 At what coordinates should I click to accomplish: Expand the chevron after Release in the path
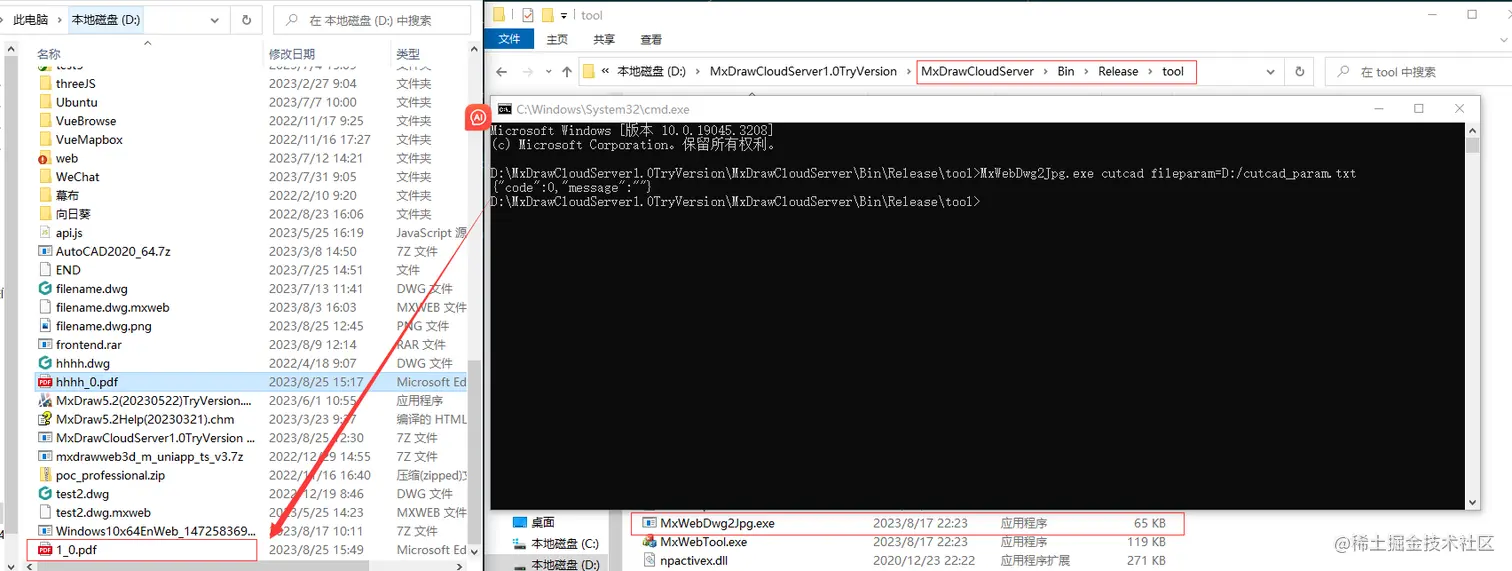click(1150, 72)
